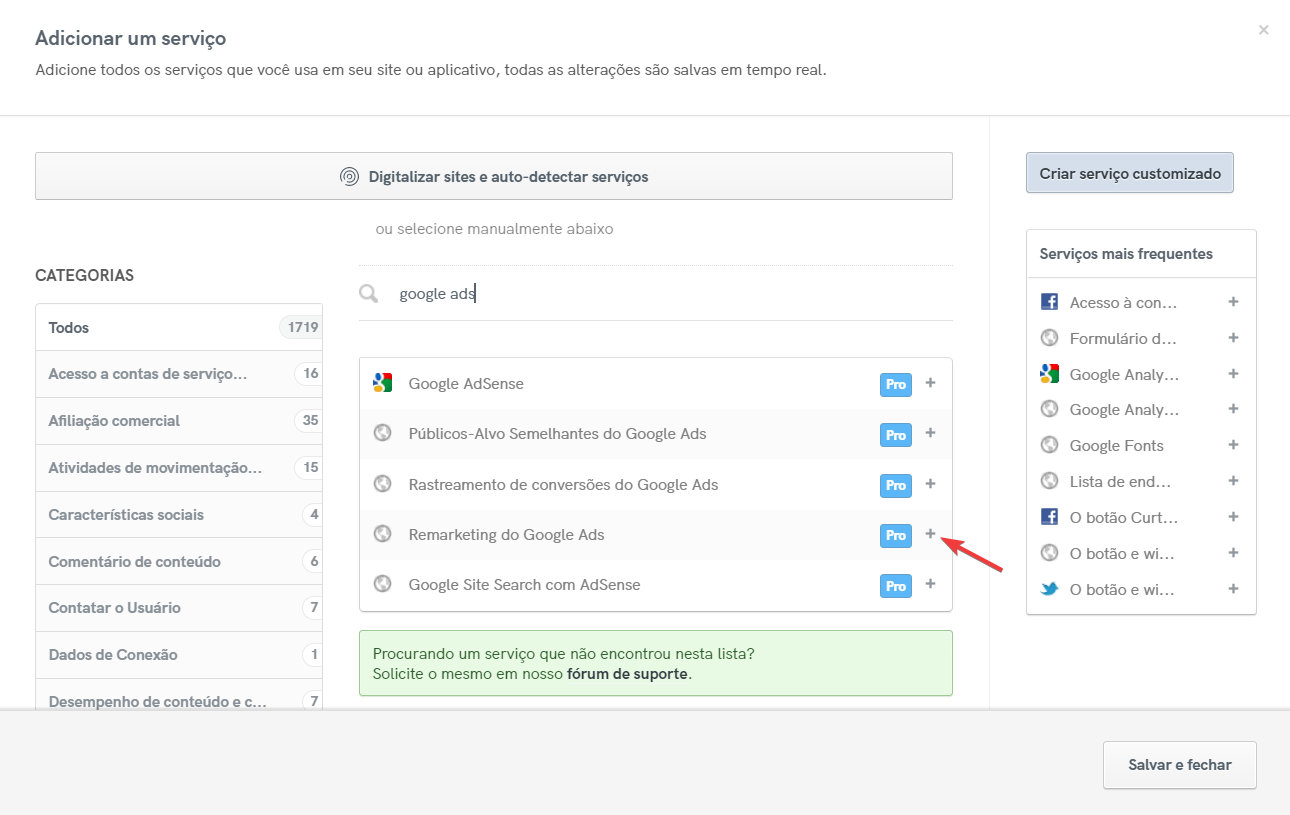Click the Google AdSense icon in results
The height and width of the screenshot is (815, 1290).
click(382, 382)
